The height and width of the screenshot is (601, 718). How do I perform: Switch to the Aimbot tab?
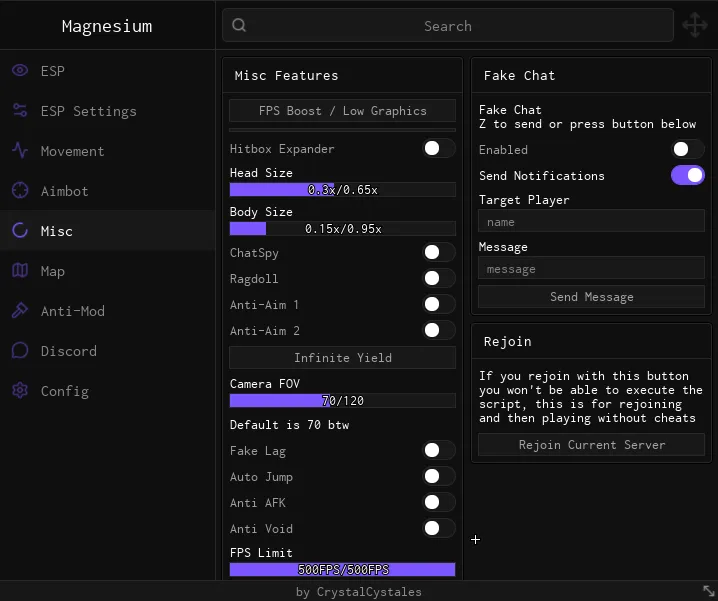[x=108, y=191]
